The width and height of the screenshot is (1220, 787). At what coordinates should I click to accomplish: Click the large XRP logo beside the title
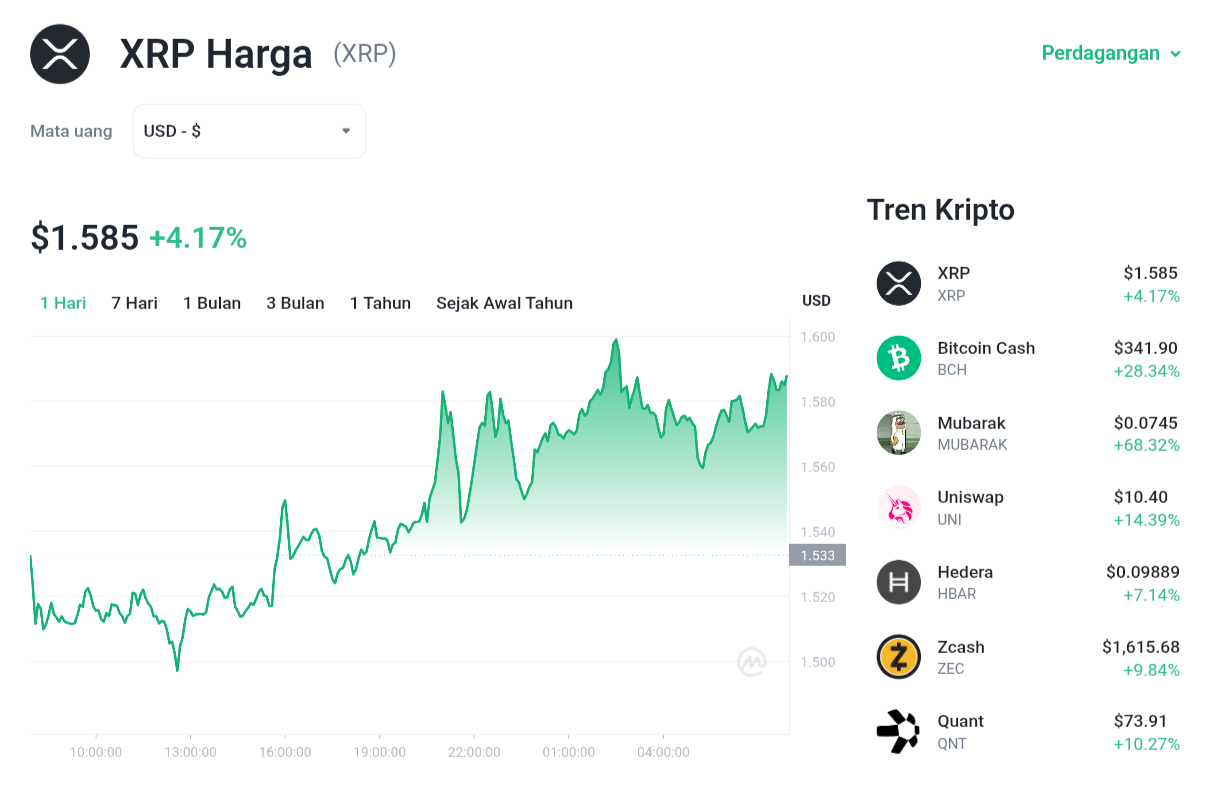pos(60,54)
